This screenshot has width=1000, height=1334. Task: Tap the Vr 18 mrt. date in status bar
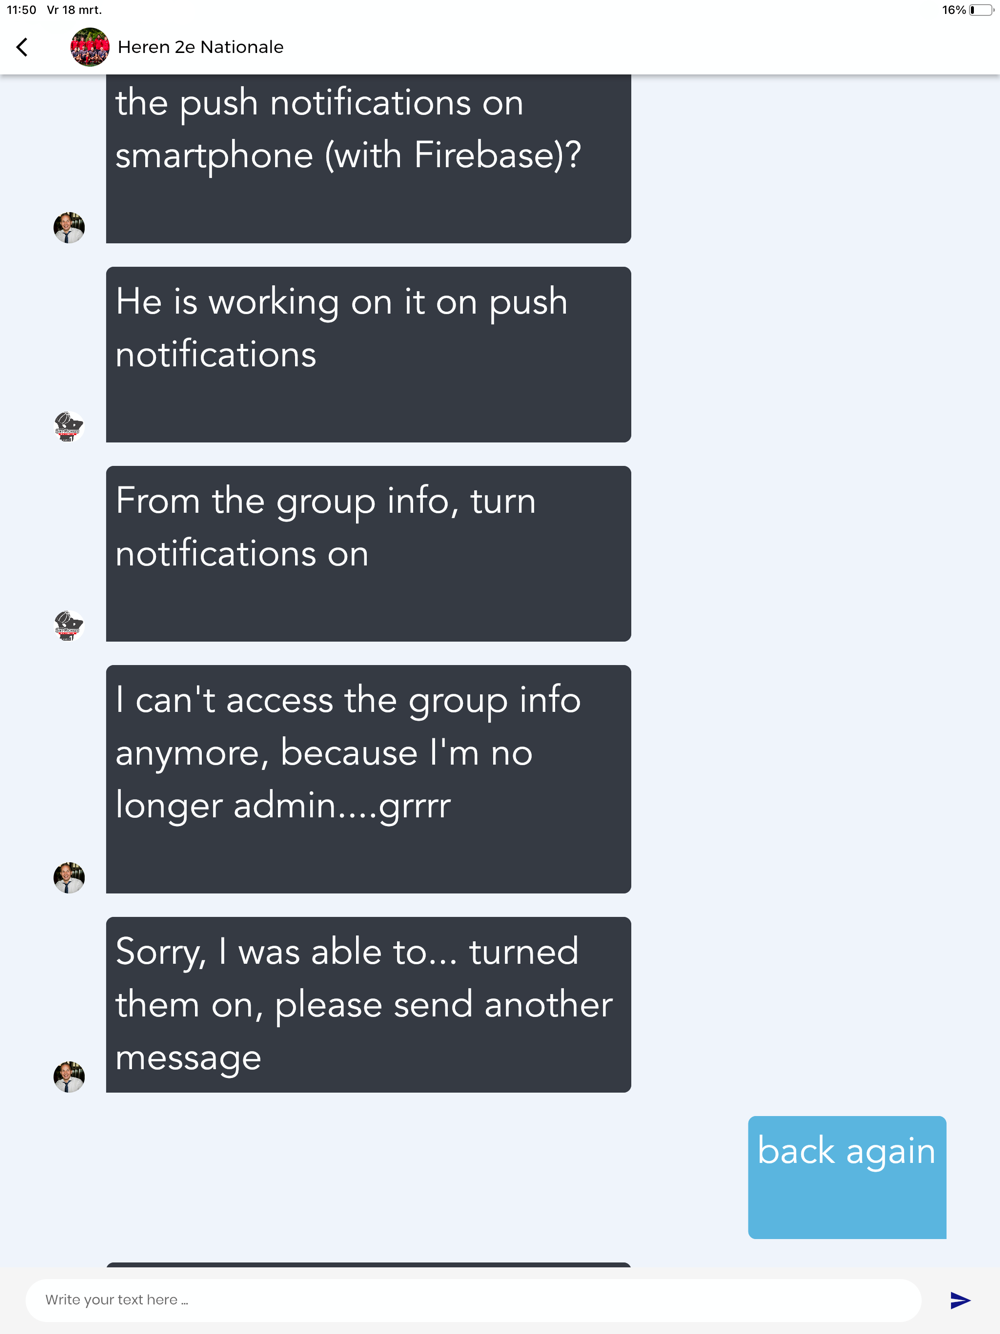point(74,10)
